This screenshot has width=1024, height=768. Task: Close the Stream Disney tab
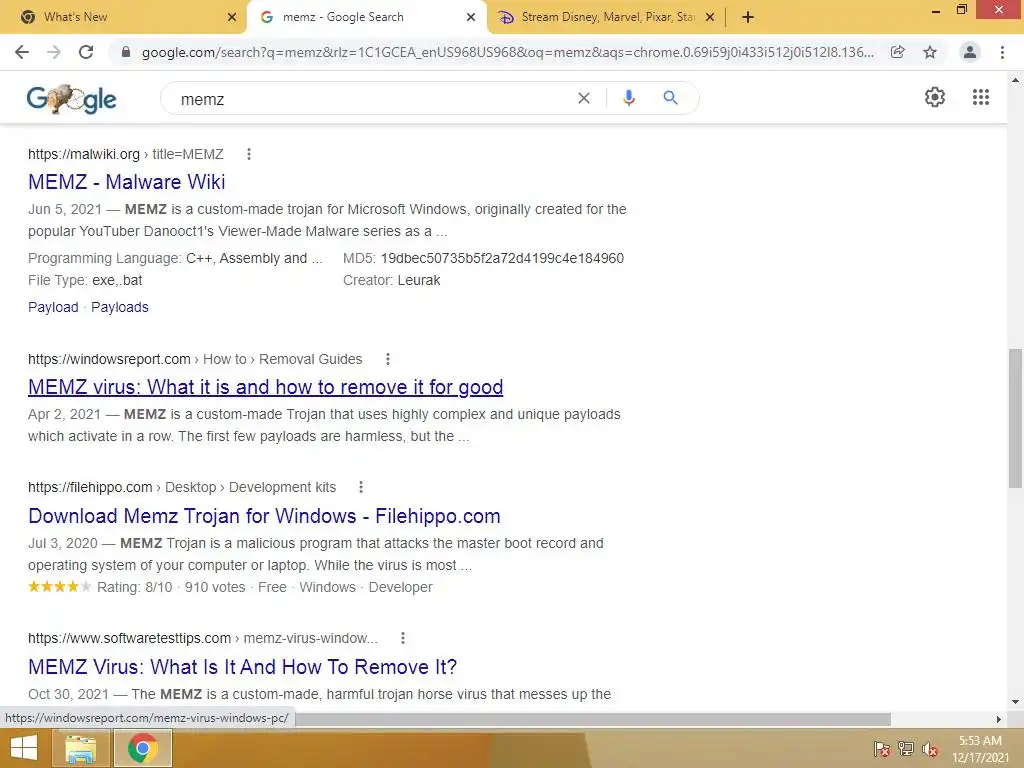pos(710,17)
